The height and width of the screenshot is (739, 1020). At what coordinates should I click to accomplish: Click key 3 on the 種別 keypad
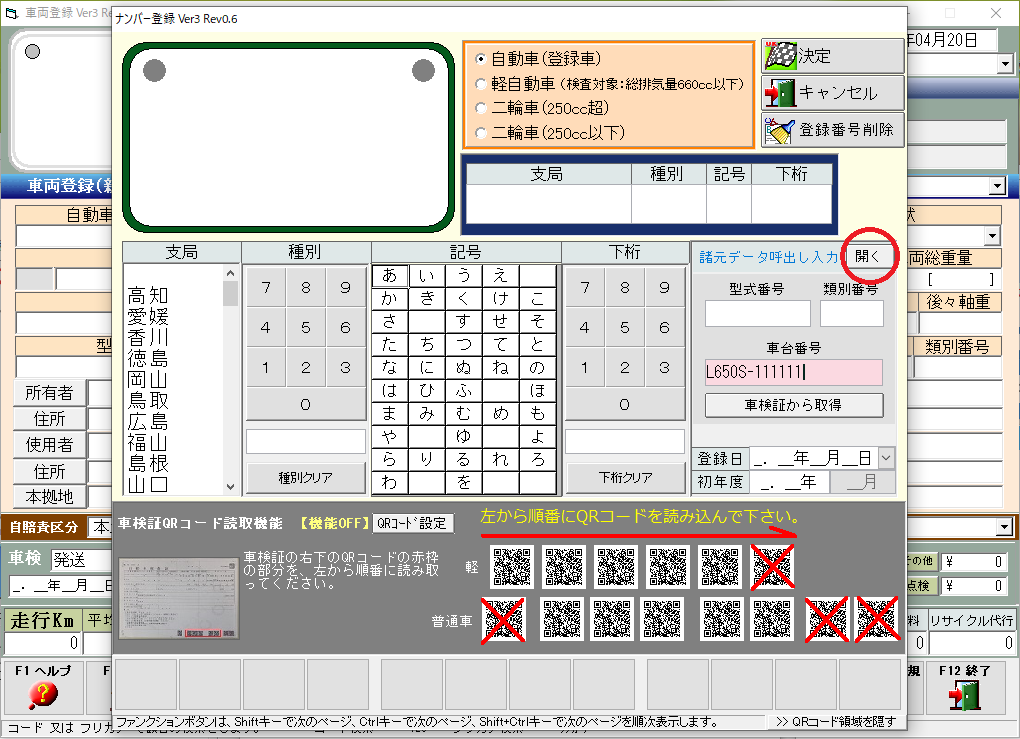345,368
